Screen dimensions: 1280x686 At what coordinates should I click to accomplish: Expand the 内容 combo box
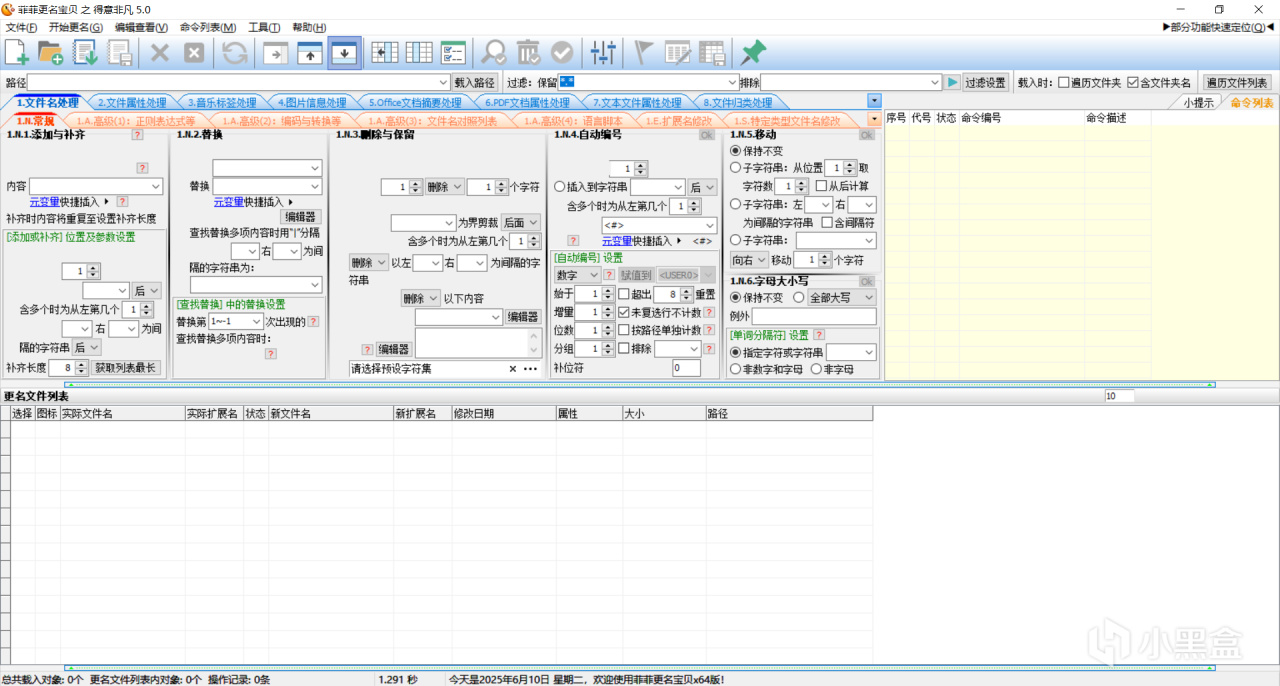click(x=156, y=186)
